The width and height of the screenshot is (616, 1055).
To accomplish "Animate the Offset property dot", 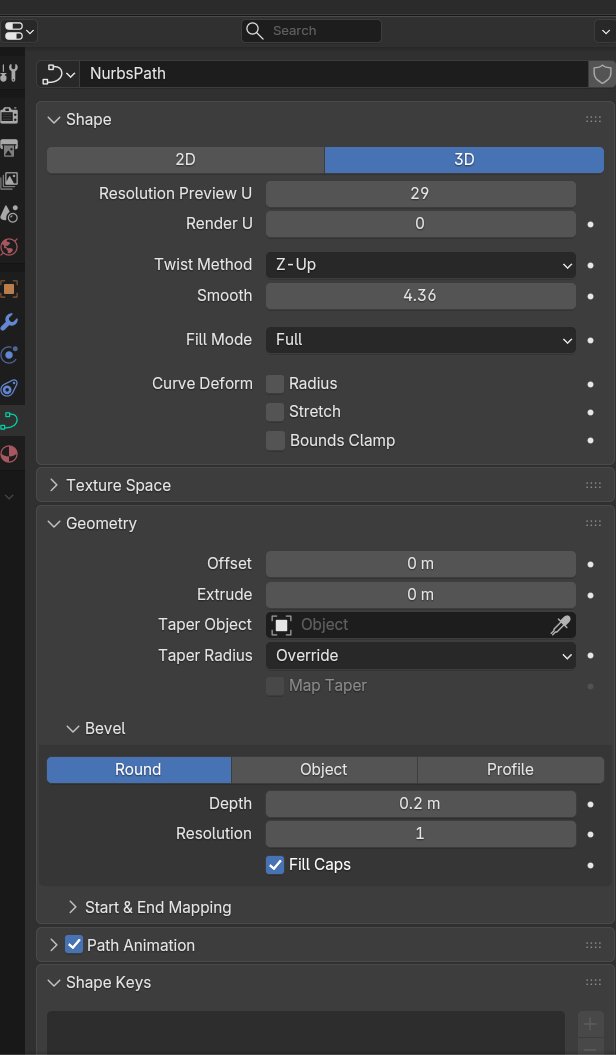I will click(x=590, y=564).
